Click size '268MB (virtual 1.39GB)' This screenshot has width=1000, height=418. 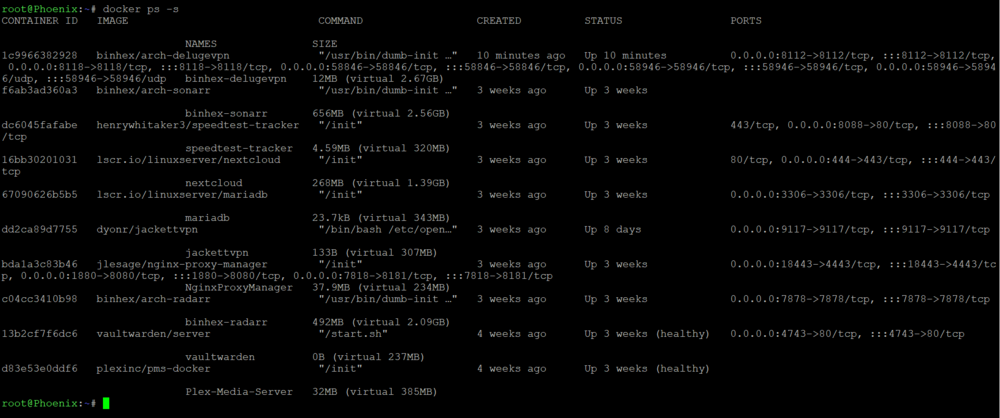[381, 183]
